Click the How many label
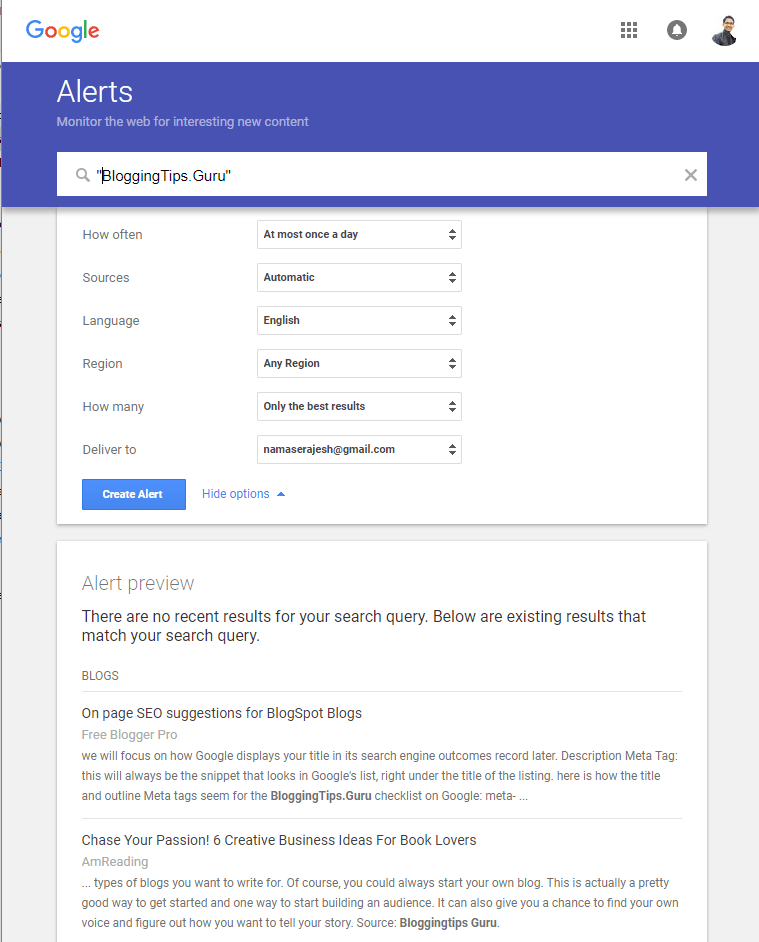The width and height of the screenshot is (759, 942). 114,407
